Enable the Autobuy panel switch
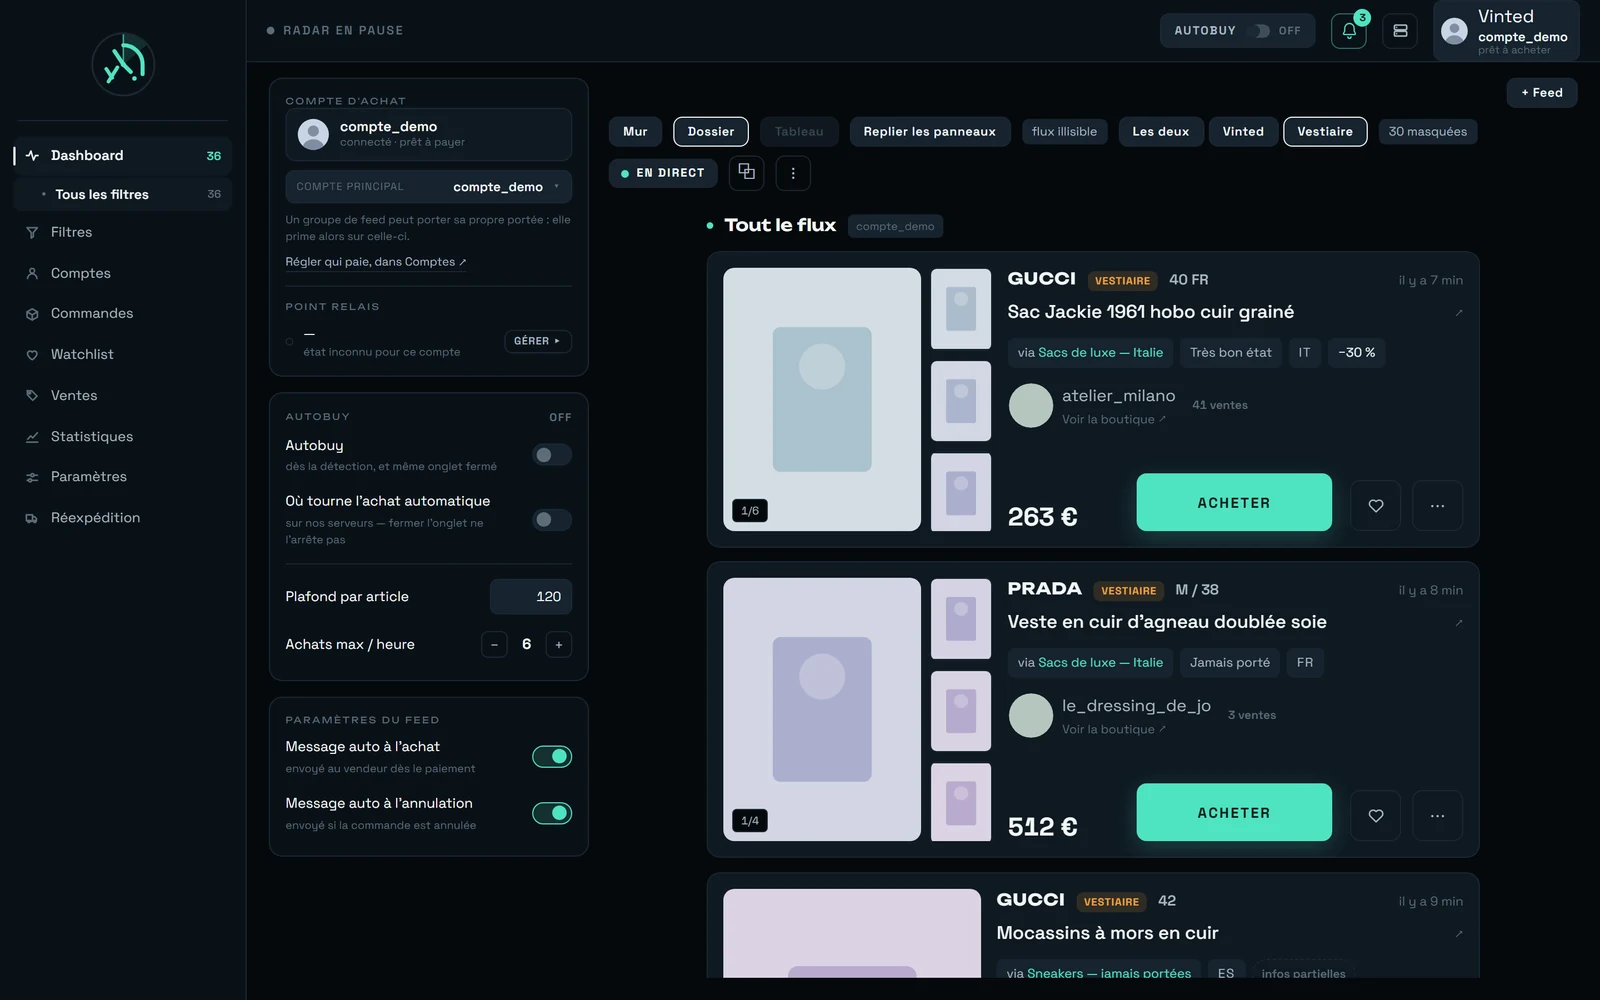The height and width of the screenshot is (1000, 1600). click(x=552, y=455)
